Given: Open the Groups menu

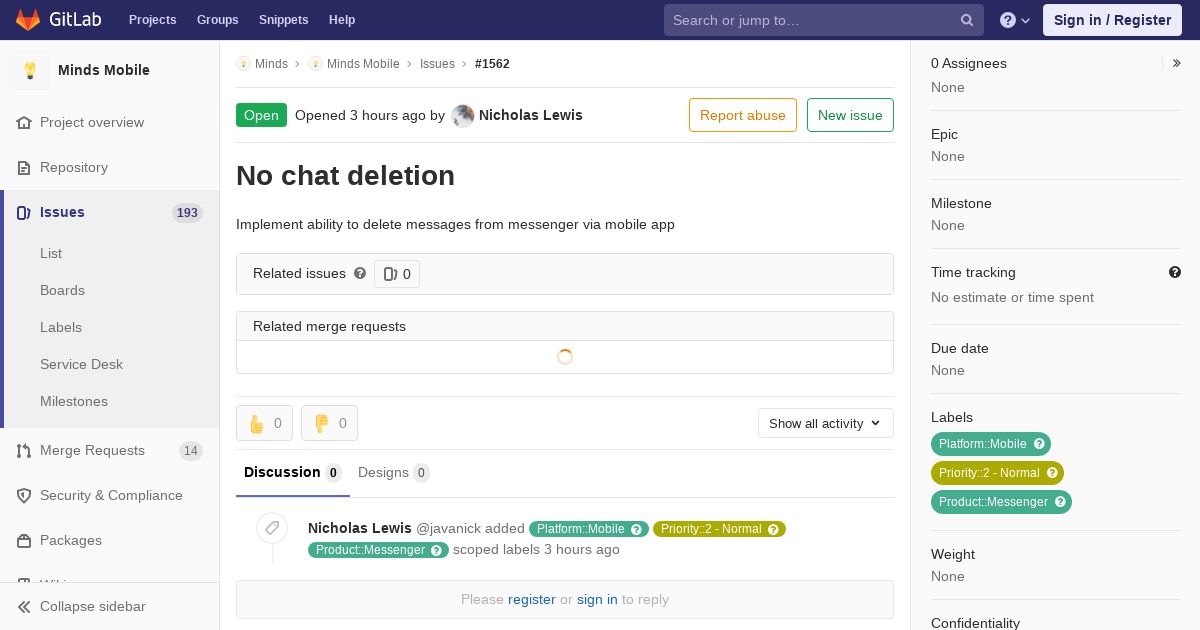Looking at the screenshot, I should click(x=217, y=20).
